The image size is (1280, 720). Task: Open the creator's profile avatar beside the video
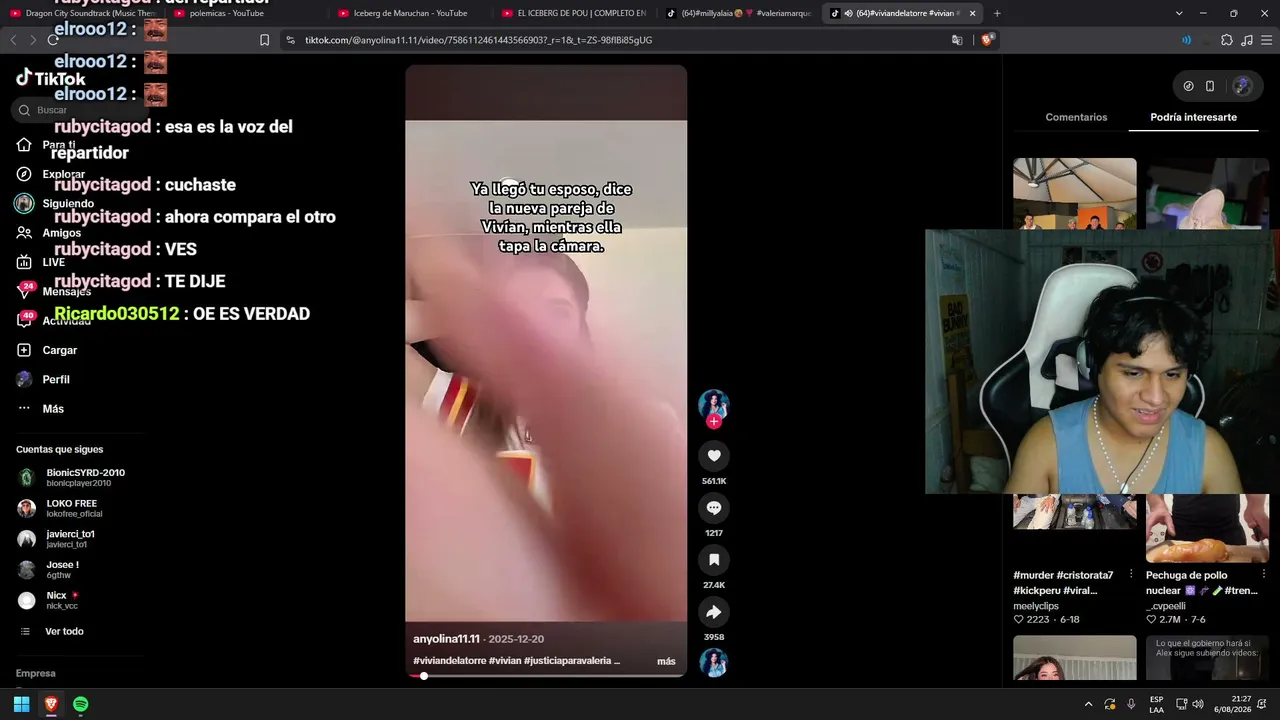[714, 404]
